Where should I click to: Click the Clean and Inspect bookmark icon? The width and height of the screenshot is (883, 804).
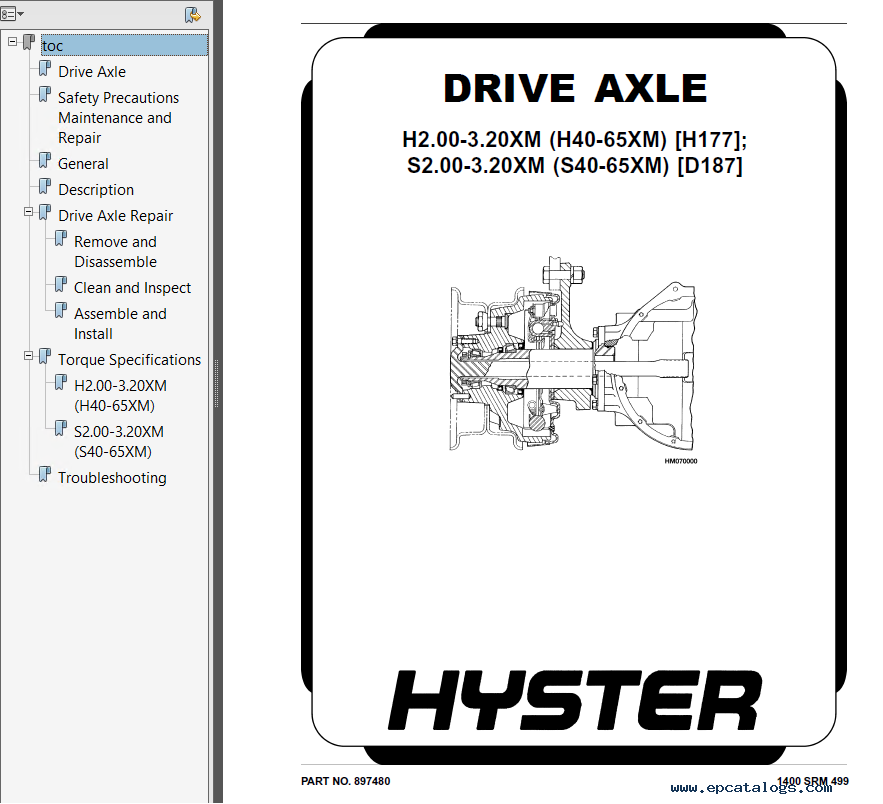pos(60,285)
